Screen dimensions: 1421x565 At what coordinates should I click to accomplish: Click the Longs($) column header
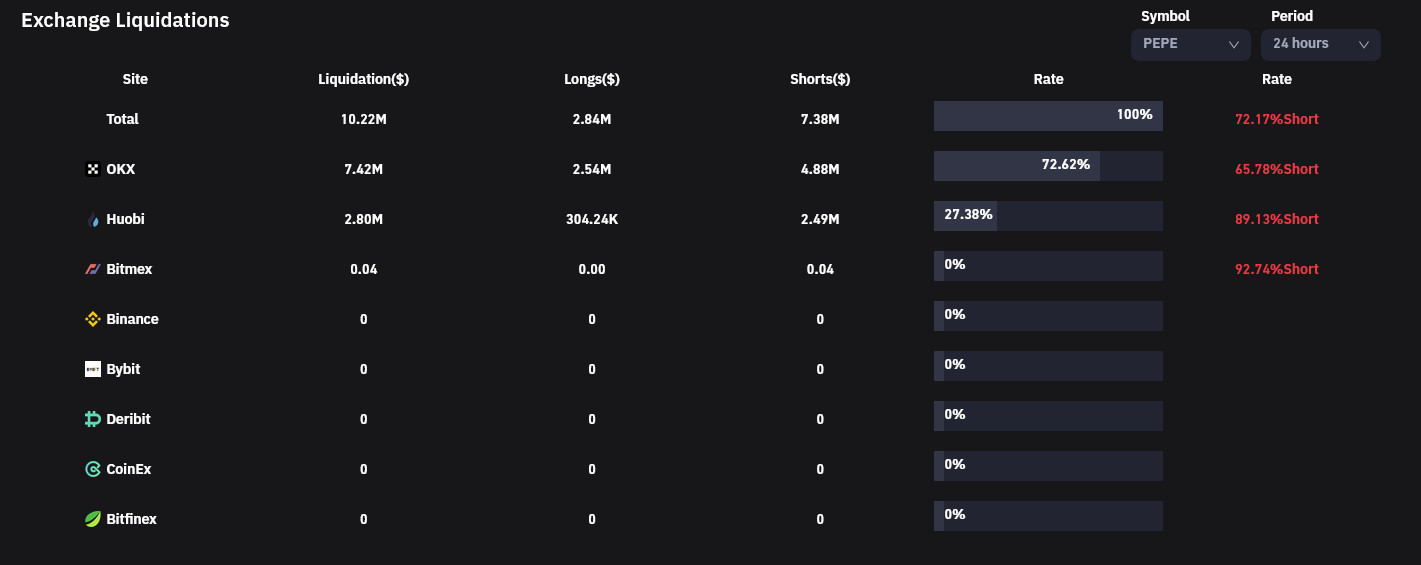point(592,79)
